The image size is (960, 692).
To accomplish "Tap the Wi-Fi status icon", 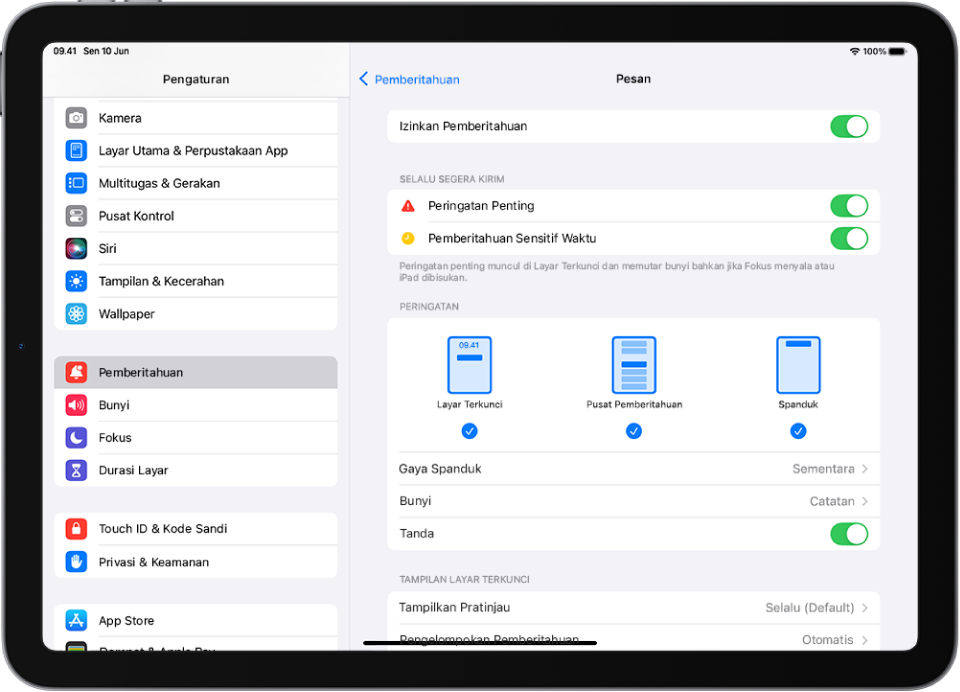I will (x=855, y=51).
